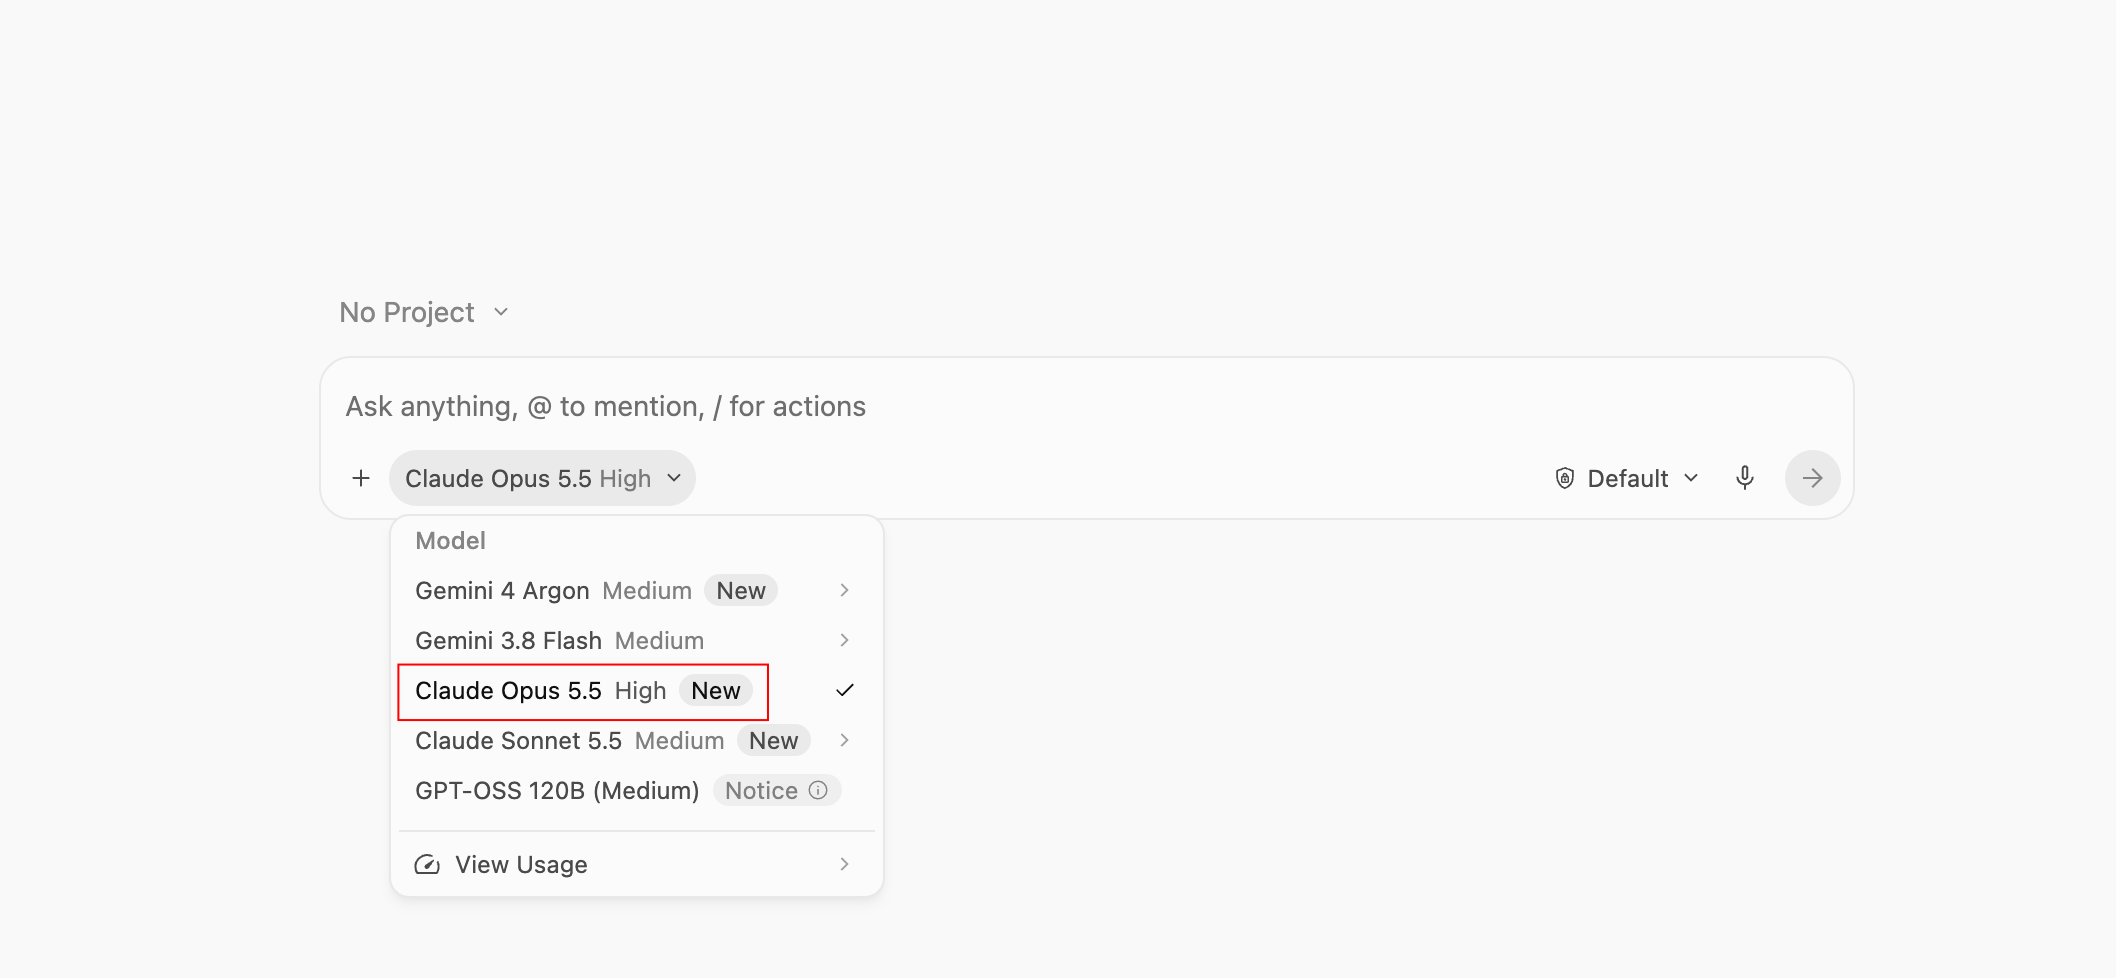
Task: Click the shield icon beside Default
Action: (1565, 478)
